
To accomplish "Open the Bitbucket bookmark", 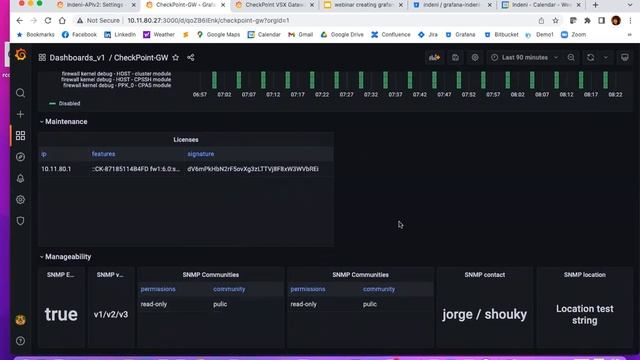I will pyautogui.click(x=501, y=35).
